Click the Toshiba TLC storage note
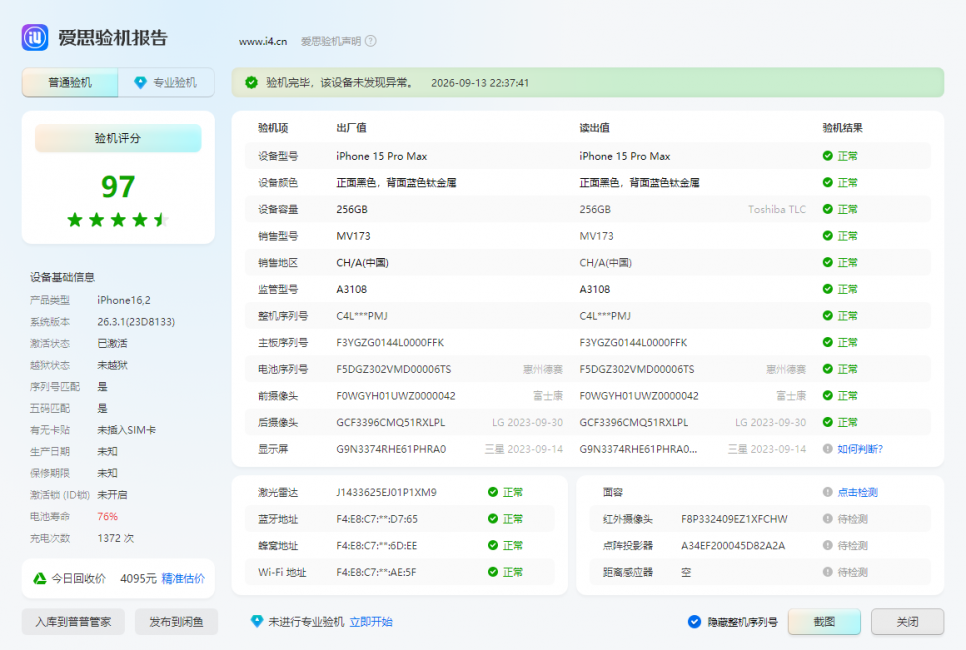The height and width of the screenshot is (650, 966). (777, 209)
